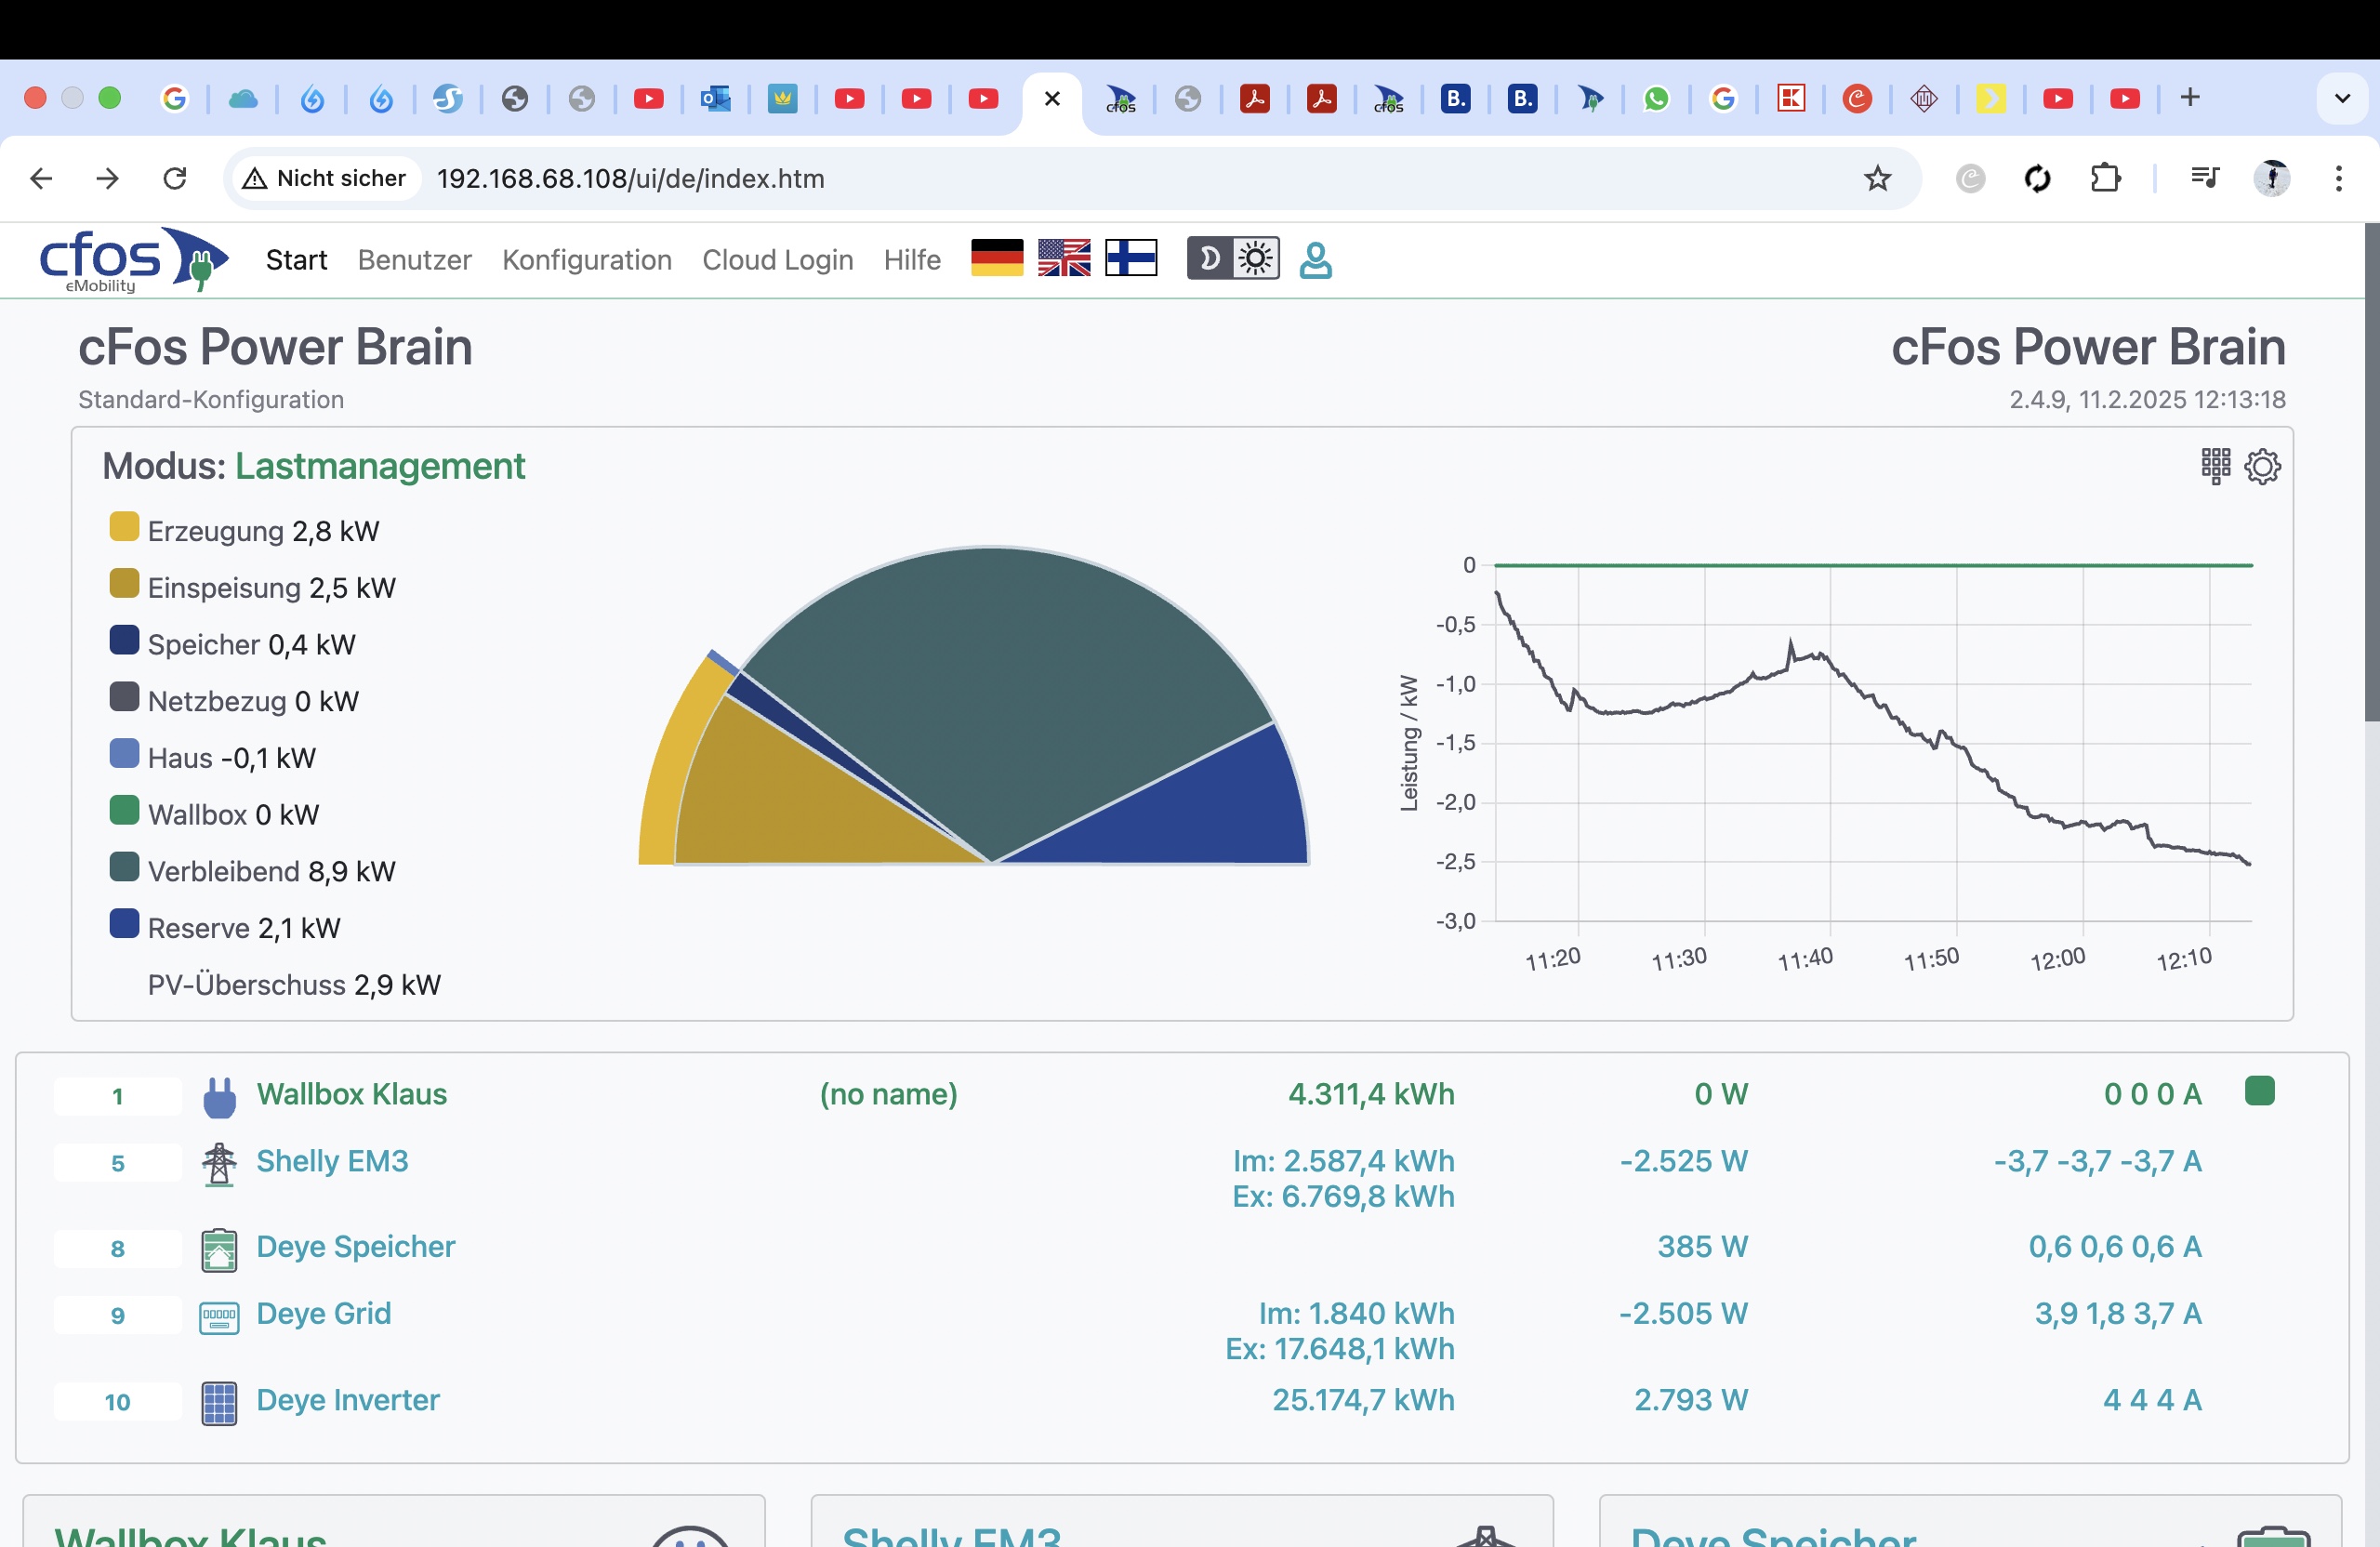Open the Konfiguration menu
The image size is (2380, 1547).
click(587, 260)
